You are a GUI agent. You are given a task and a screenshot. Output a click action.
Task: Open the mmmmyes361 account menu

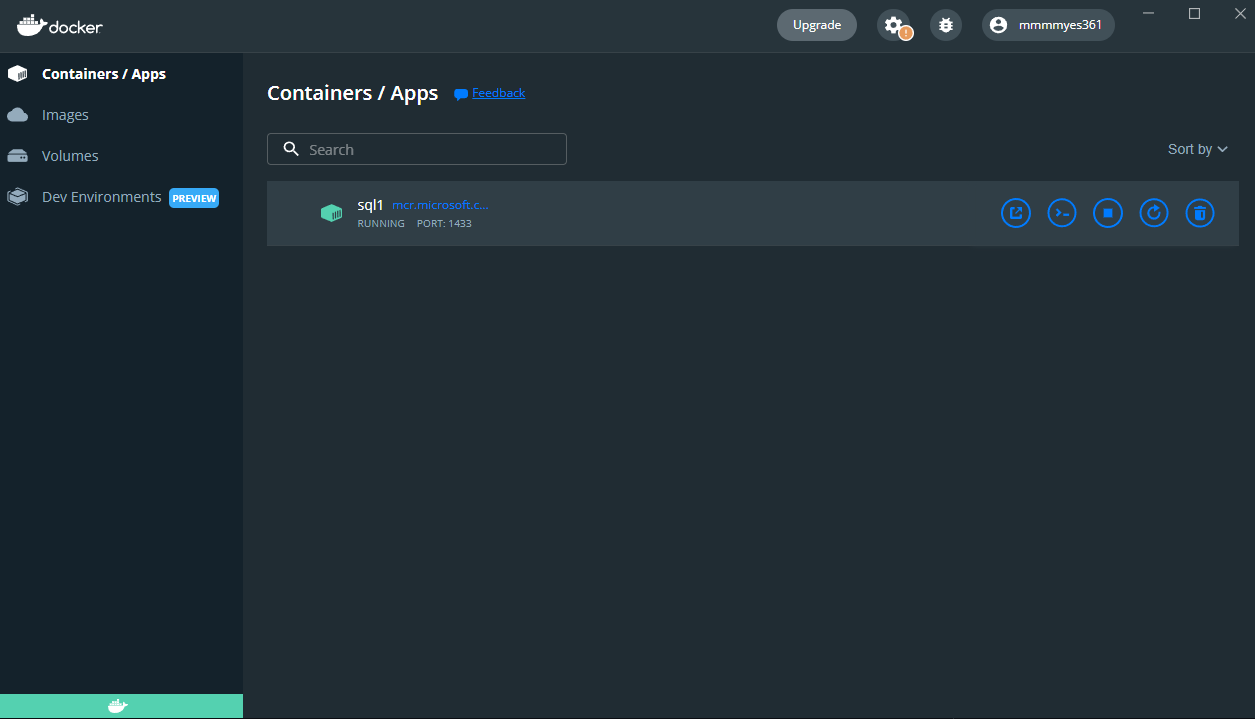(x=1048, y=24)
